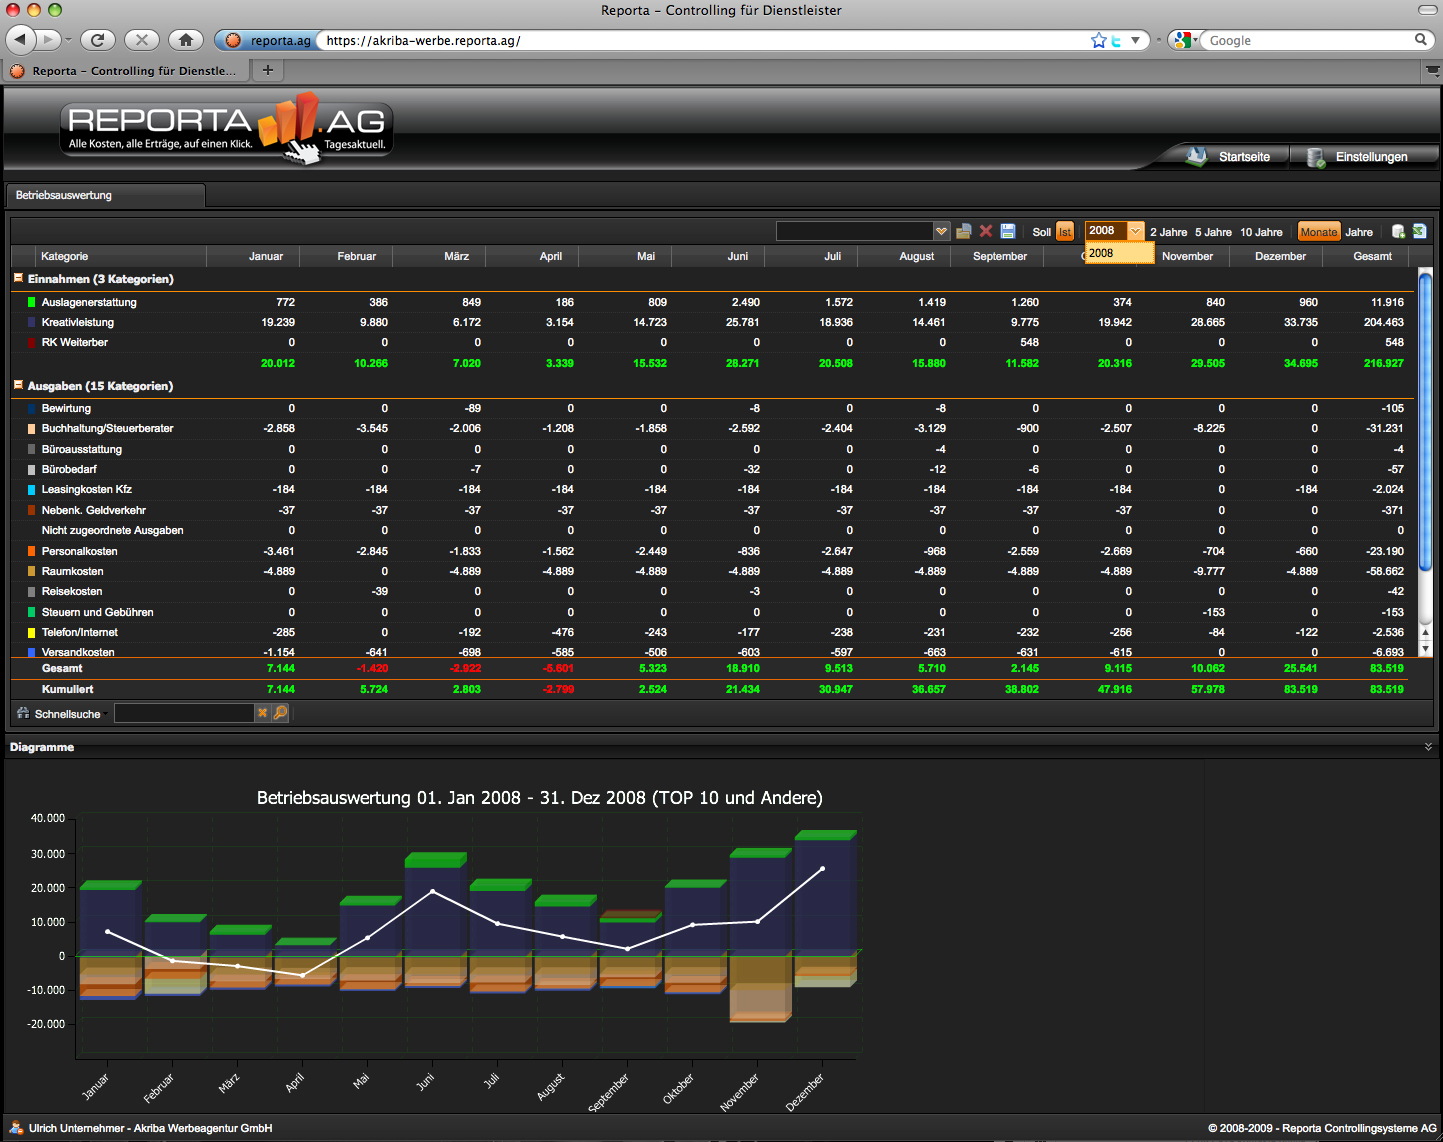Select the Betriebsauswertung tab
Image resolution: width=1443 pixels, height=1142 pixels.
point(64,195)
